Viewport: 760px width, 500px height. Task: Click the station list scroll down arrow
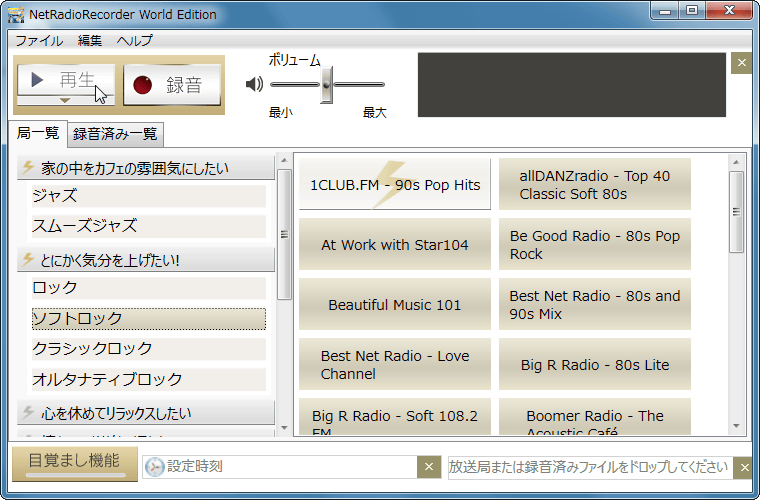coord(736,426)
